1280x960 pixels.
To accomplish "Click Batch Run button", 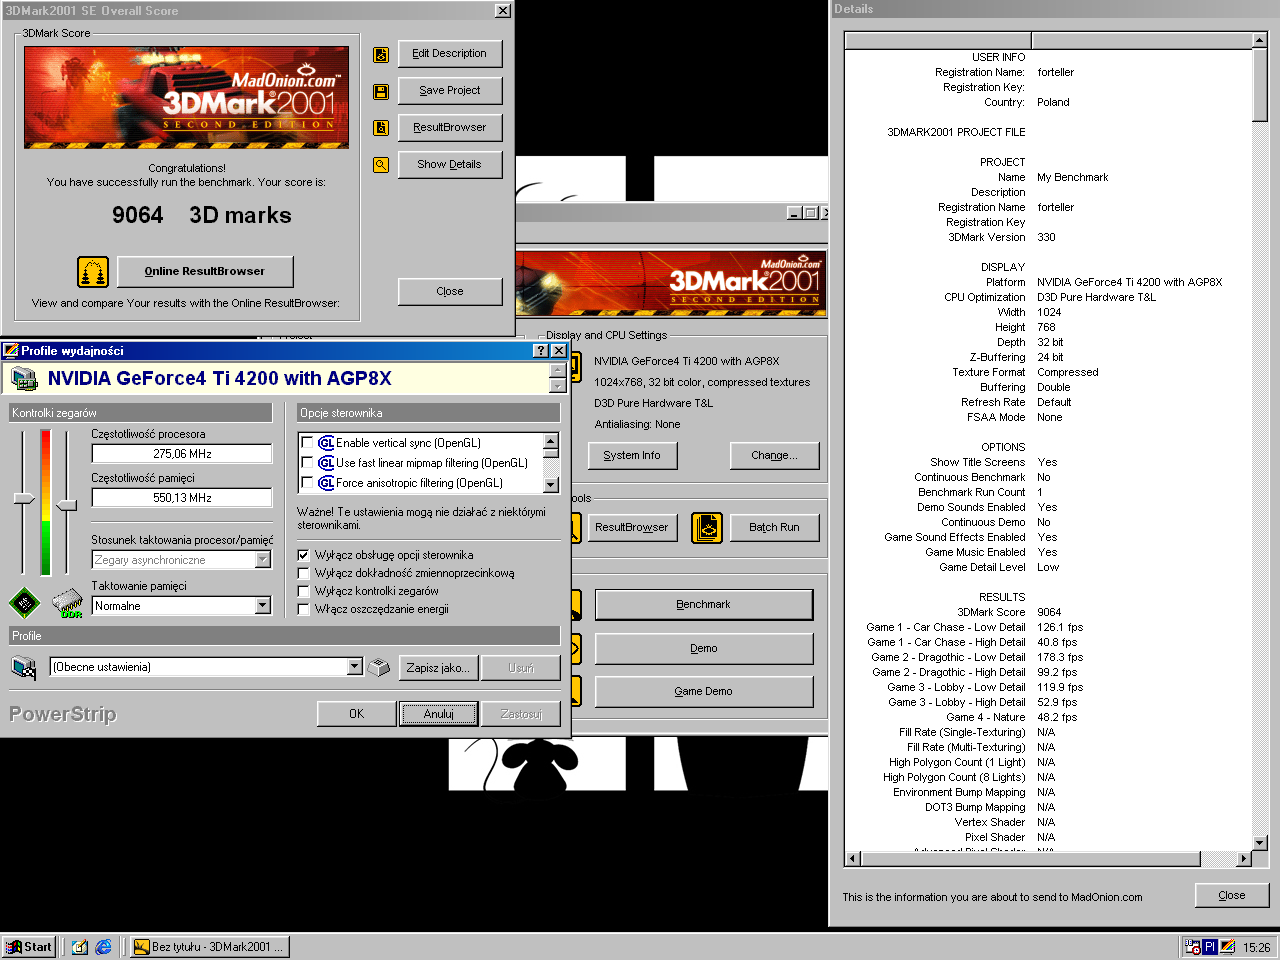I will point(775,528).
